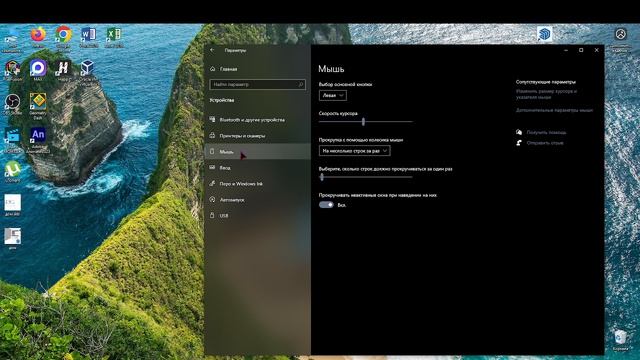Click the Отправить отзыв link

(x=545, y=143)
